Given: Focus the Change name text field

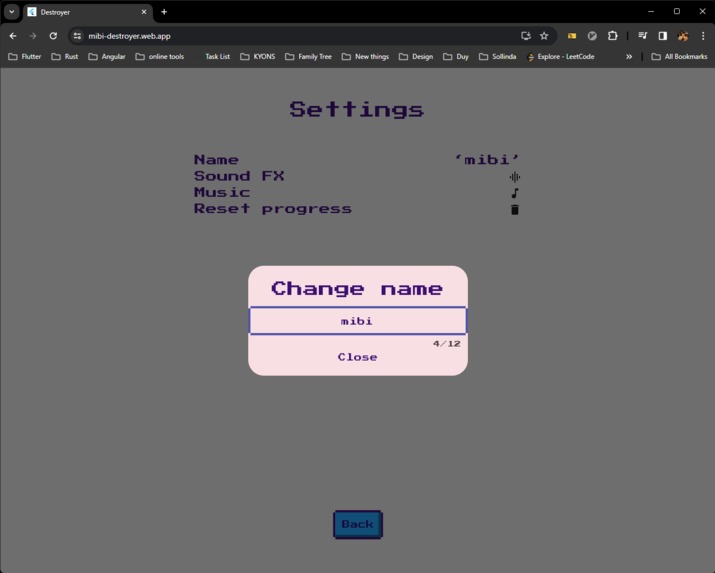Looking at the screenshot, I should coord(358,321).
